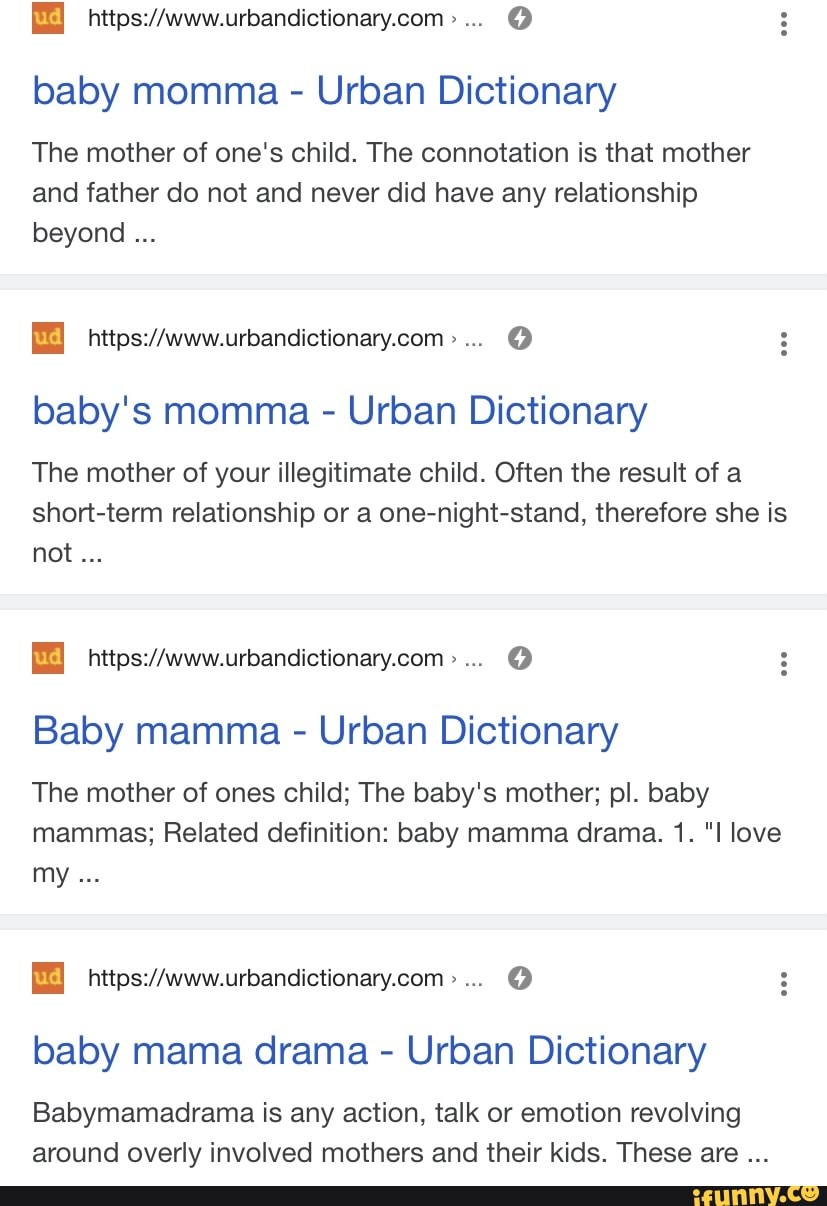Open the 'baby mama drama - Urban Dictionary' result

(369, 1051)
